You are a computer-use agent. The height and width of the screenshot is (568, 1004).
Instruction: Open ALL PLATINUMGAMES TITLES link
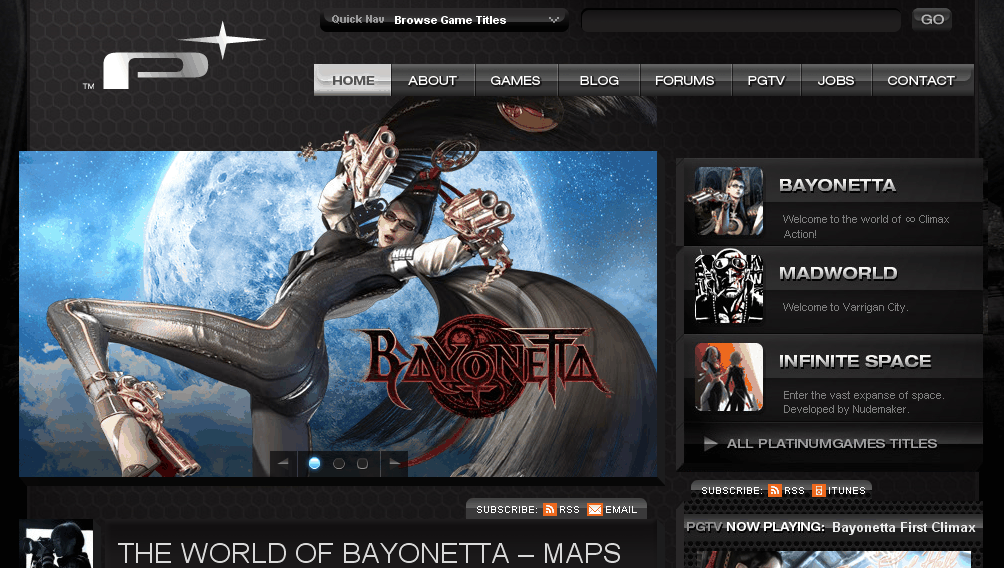click(x=832, y=443)
